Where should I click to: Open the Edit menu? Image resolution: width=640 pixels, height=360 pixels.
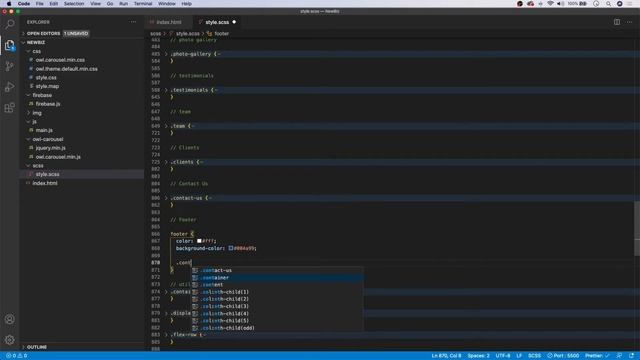(53, 4)
